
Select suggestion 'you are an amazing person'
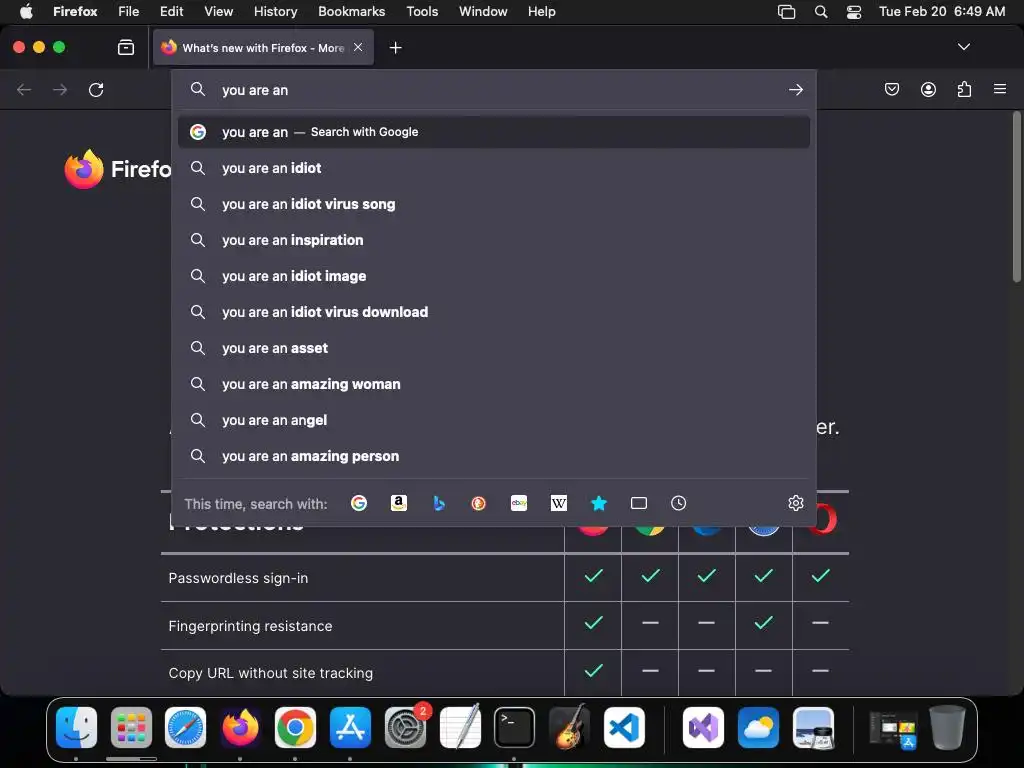coord(494,456)
